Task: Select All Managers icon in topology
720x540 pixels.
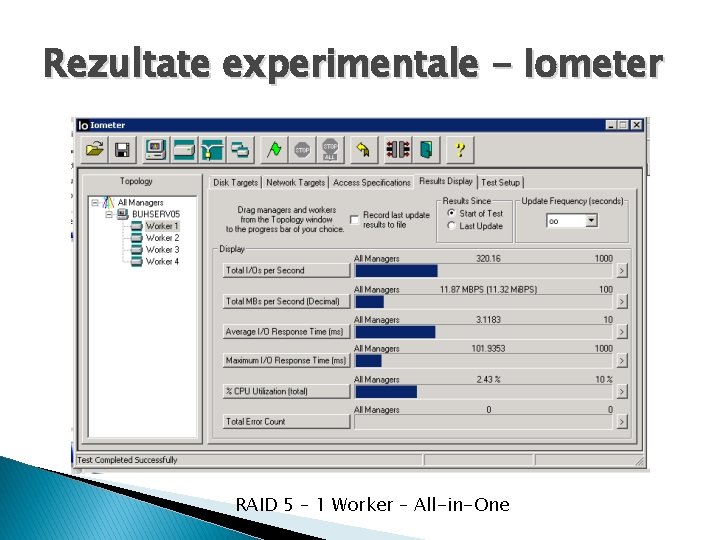Action: (108, 202)
